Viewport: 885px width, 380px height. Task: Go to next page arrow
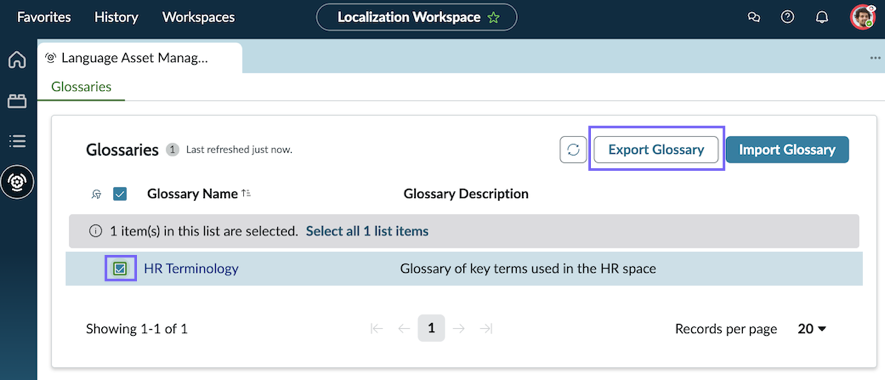tap(459, 329)
